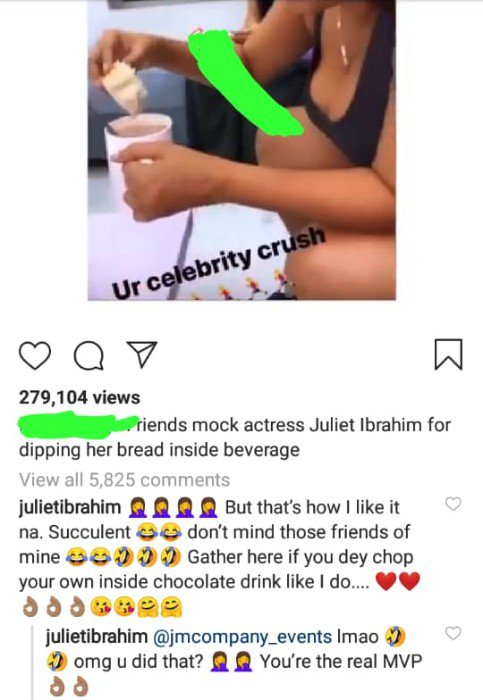Save the post with the bookmark icon
This screenshot has height=700, width=483.
tap(448, 354)
